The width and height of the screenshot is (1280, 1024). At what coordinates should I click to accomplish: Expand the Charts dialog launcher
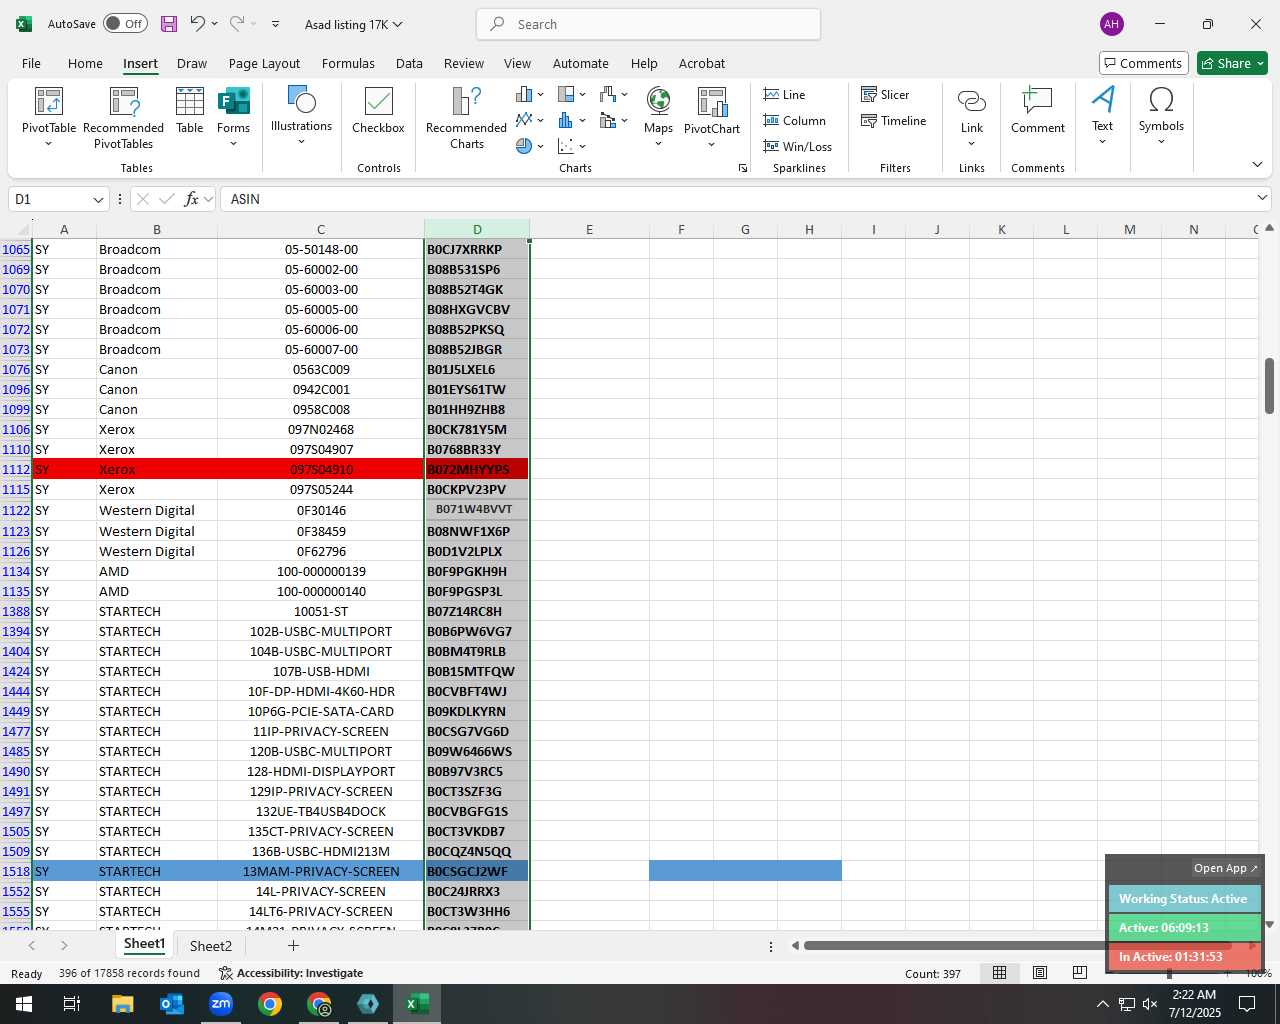743,168
